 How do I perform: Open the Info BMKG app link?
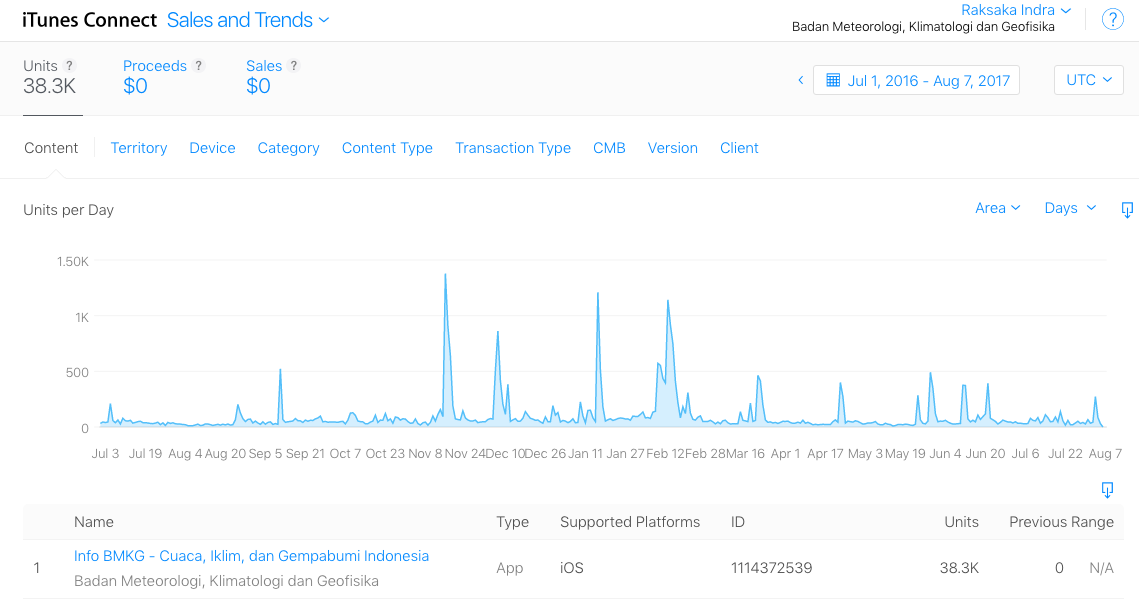(x=251, y=556)
